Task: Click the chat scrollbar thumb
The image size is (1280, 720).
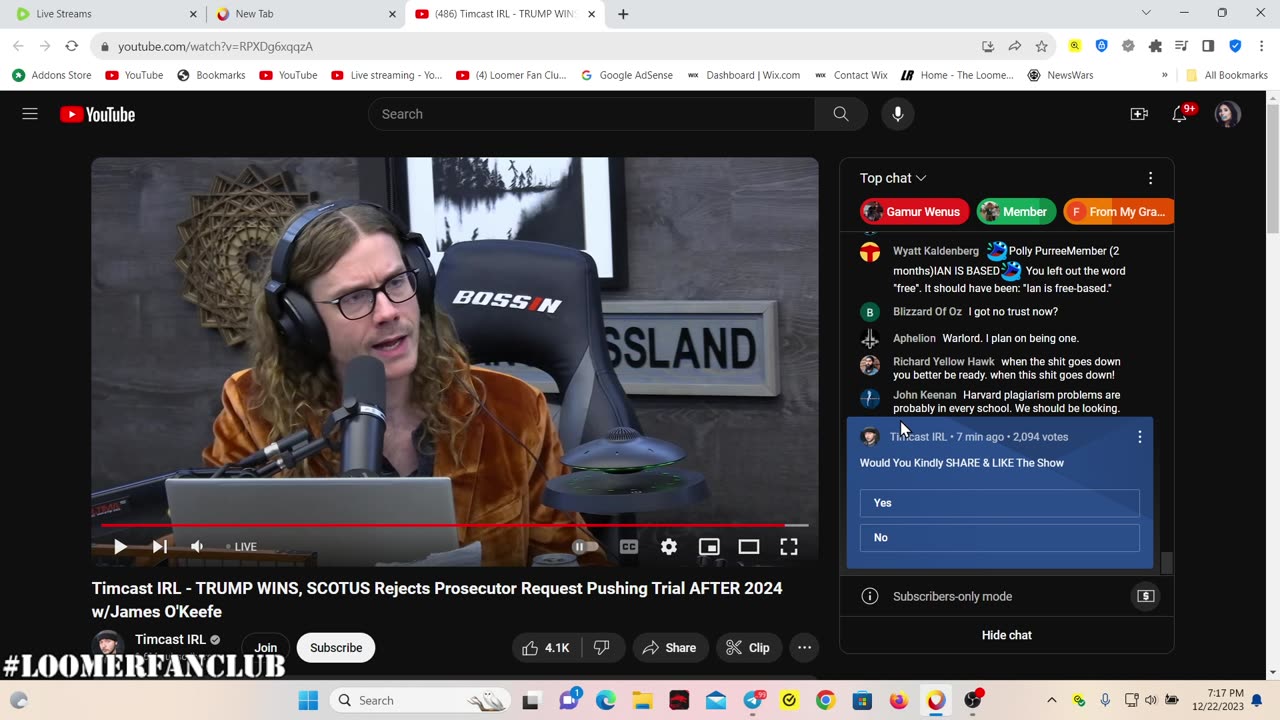Action: [1166, 563]
